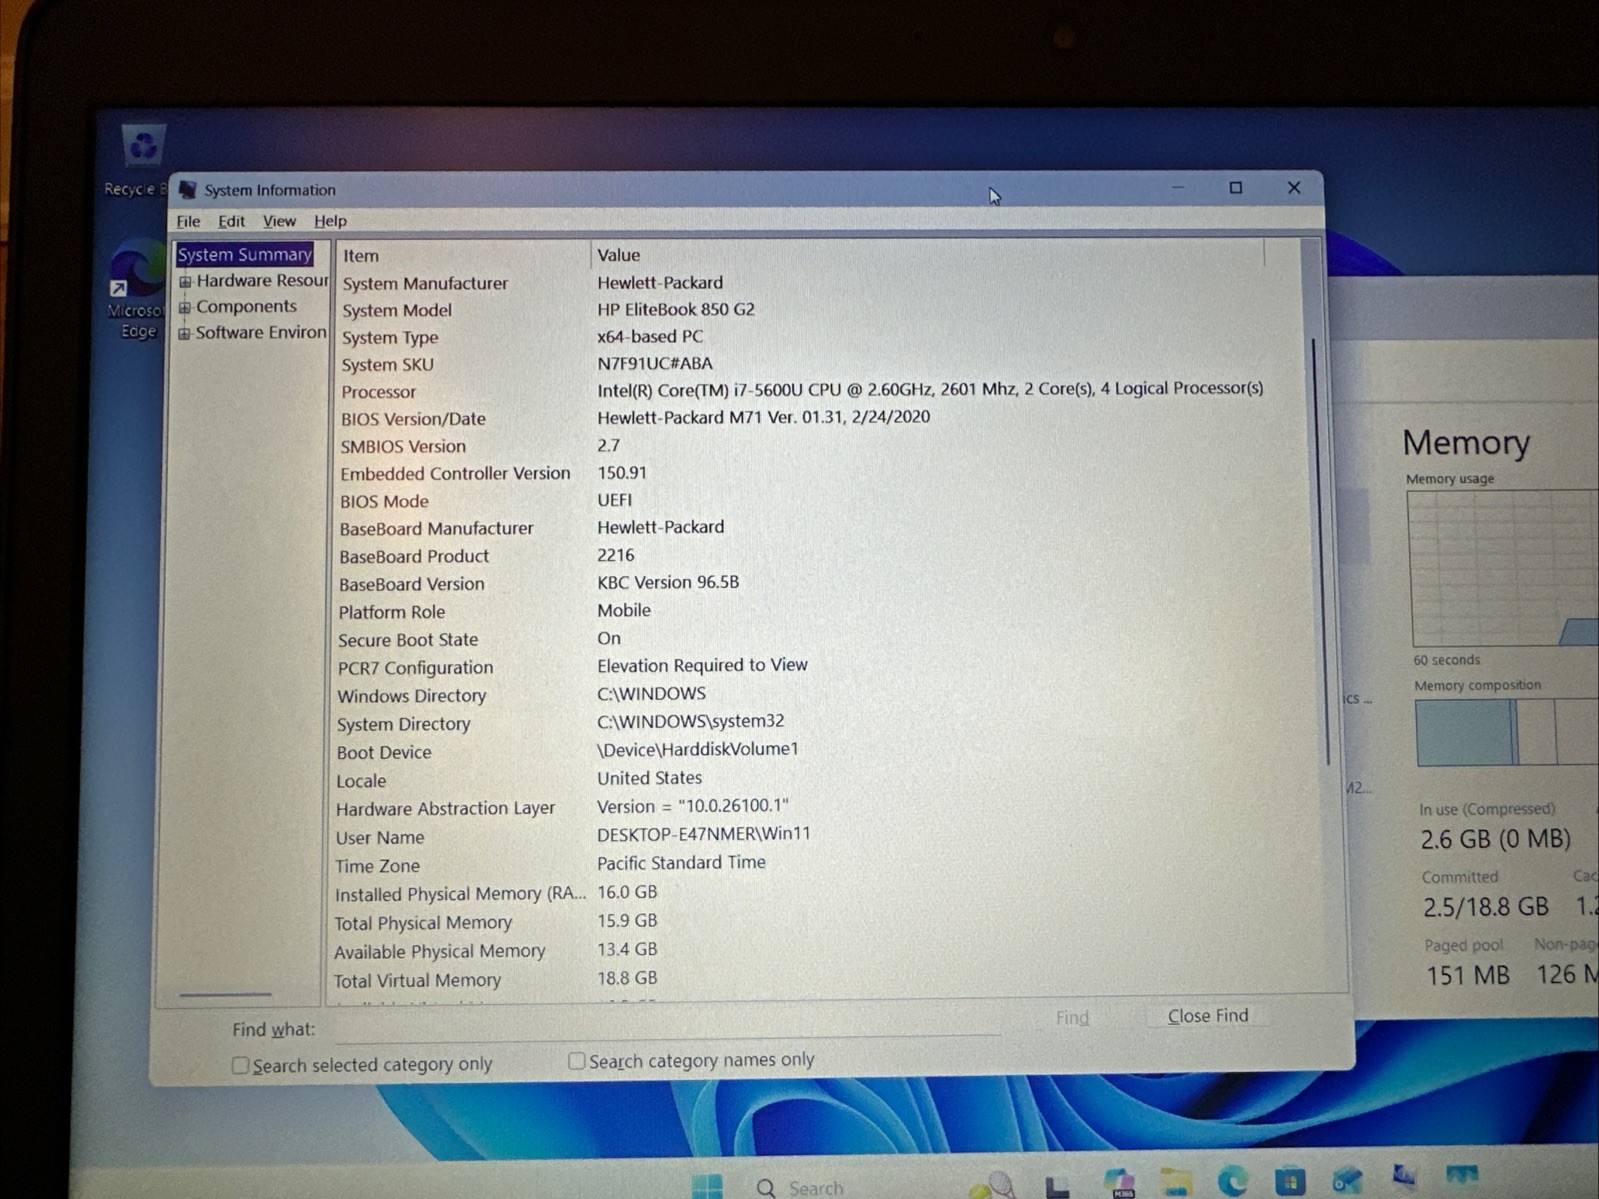
Task: Maximize the System Information window
Action: (1236, 187)
